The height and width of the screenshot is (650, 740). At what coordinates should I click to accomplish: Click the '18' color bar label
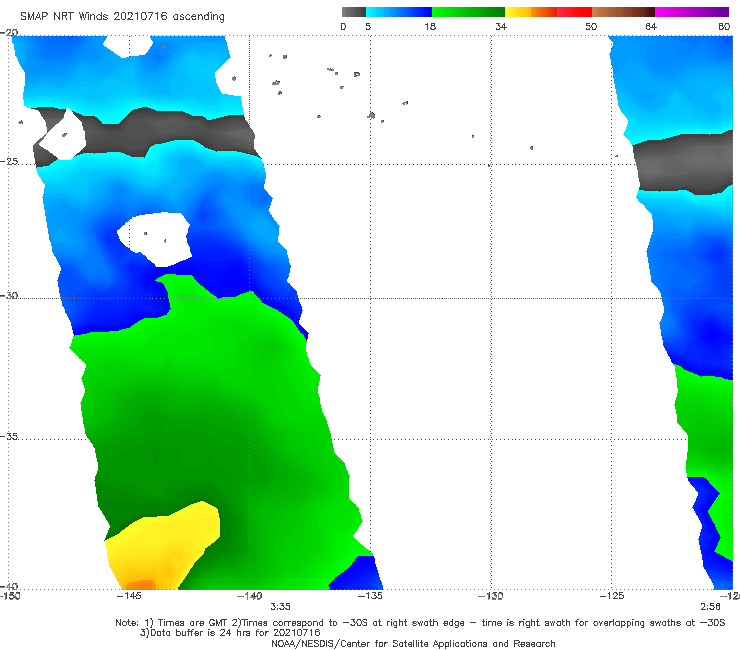tap(430, 26)
